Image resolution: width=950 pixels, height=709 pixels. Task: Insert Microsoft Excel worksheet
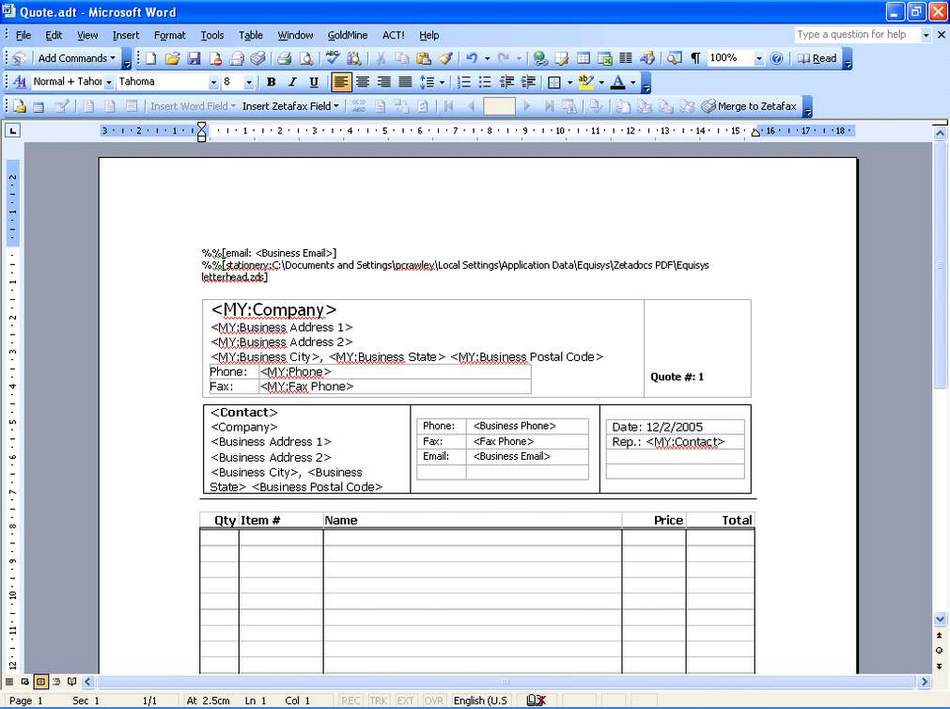605,58
